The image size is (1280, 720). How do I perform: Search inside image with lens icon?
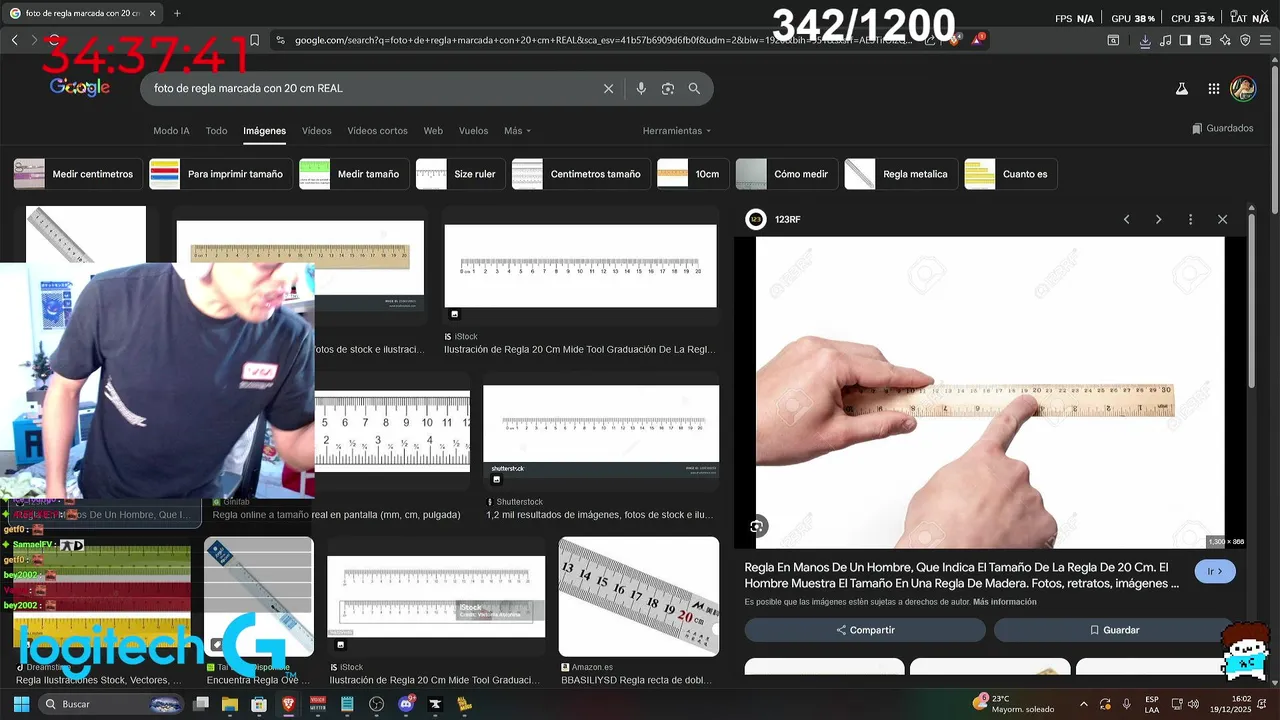click(757, 526)
